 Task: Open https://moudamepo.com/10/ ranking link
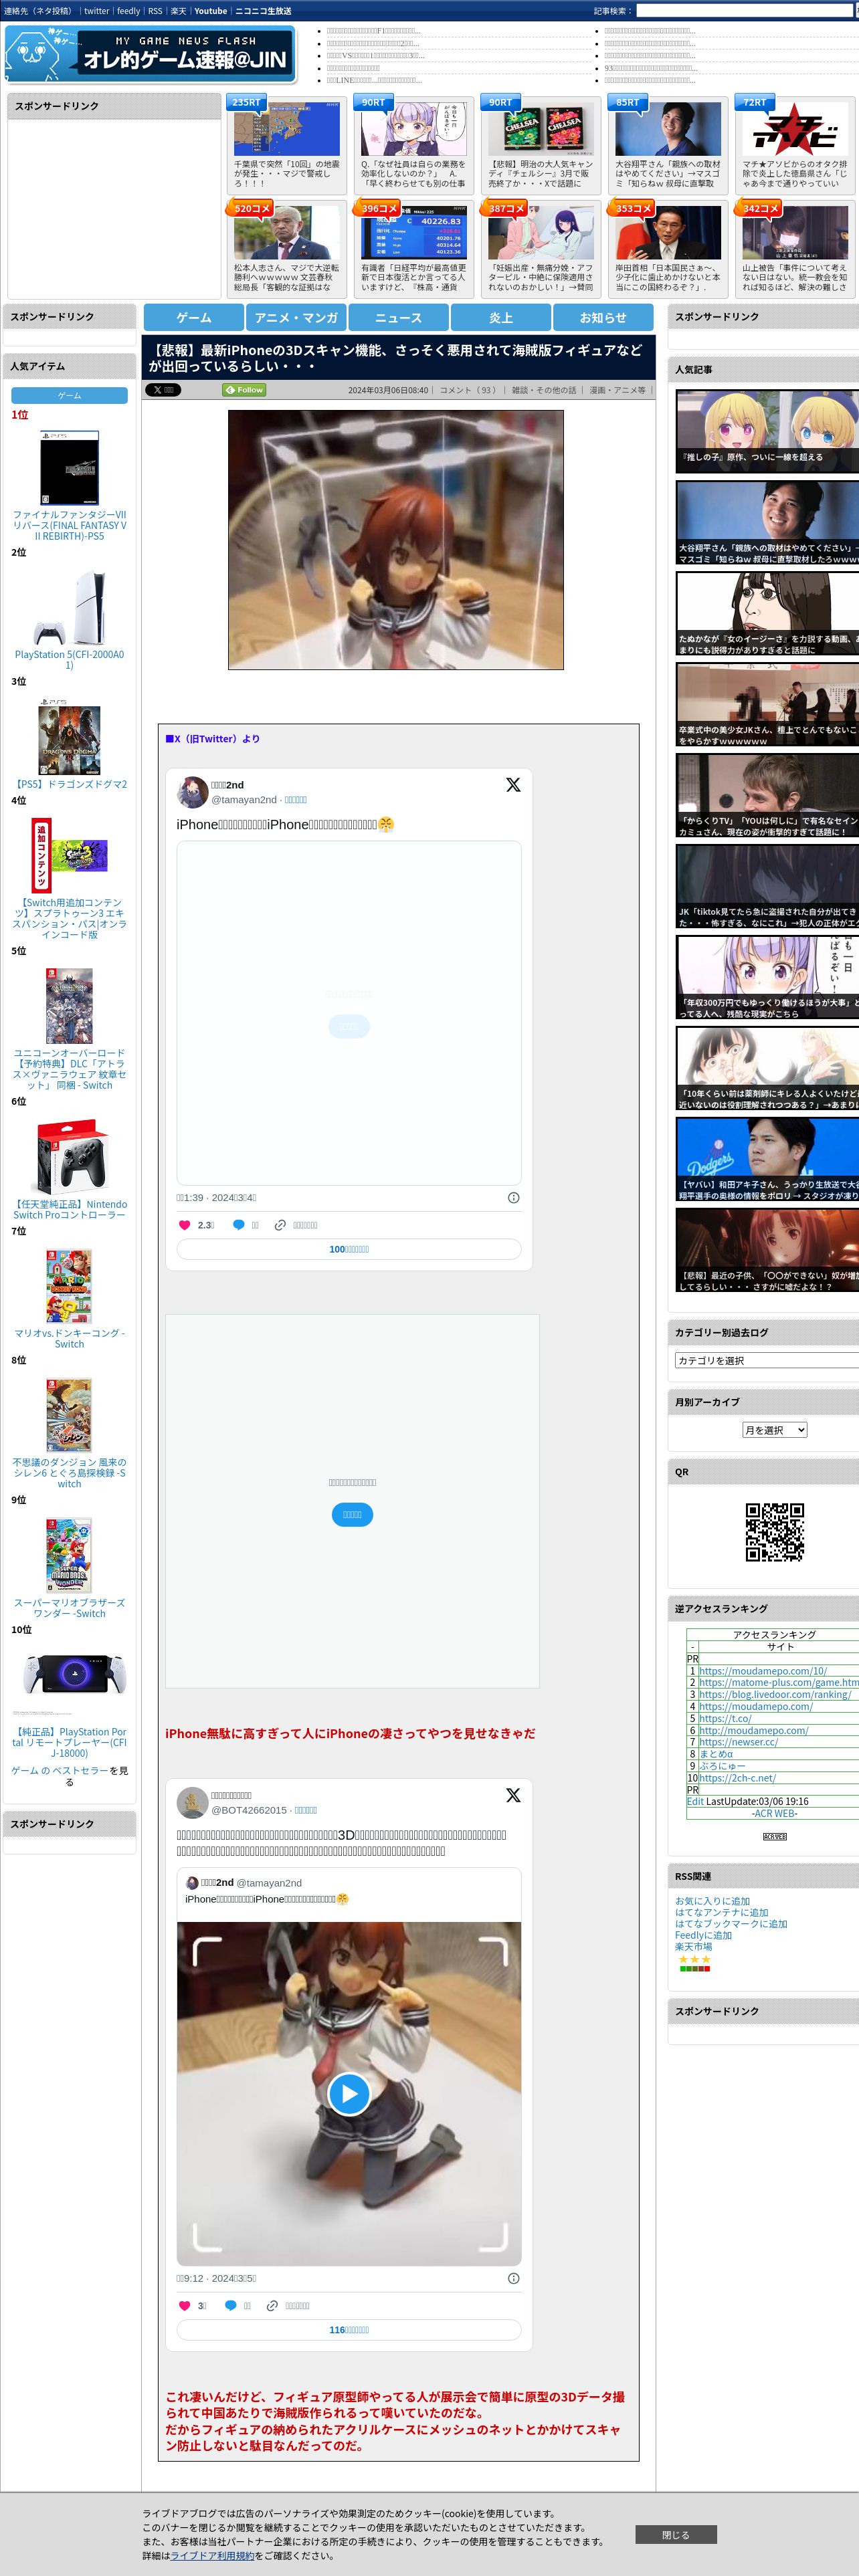tap(763, 1671)
